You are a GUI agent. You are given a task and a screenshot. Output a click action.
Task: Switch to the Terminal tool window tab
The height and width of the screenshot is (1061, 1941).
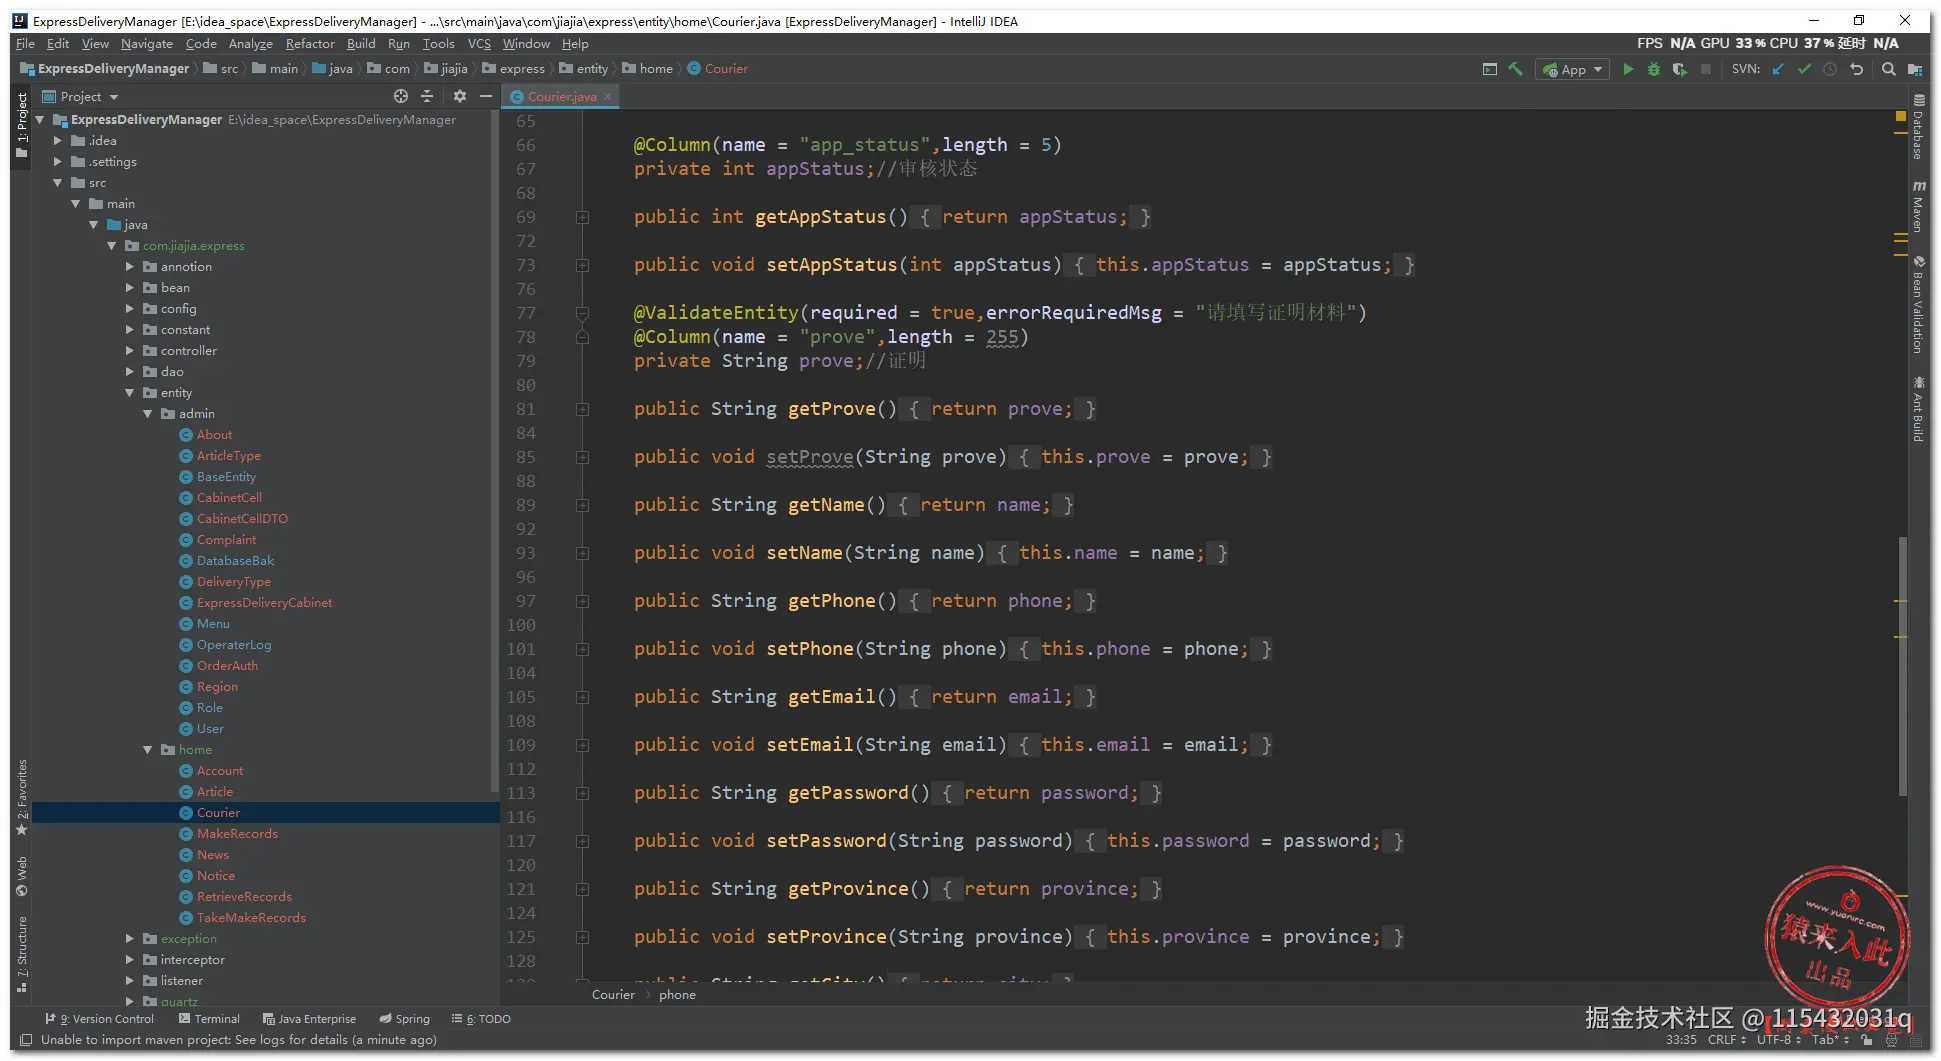209,1019
